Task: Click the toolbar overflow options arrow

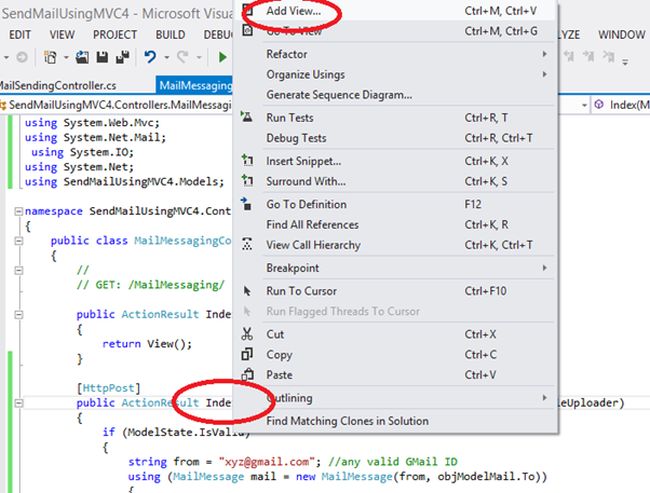Action: [x=625, y=62]
